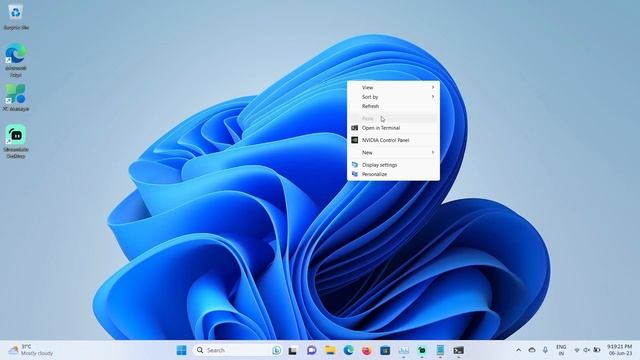
Task: Open Streamlabs from the taskbar
Action: pos(422,350)
